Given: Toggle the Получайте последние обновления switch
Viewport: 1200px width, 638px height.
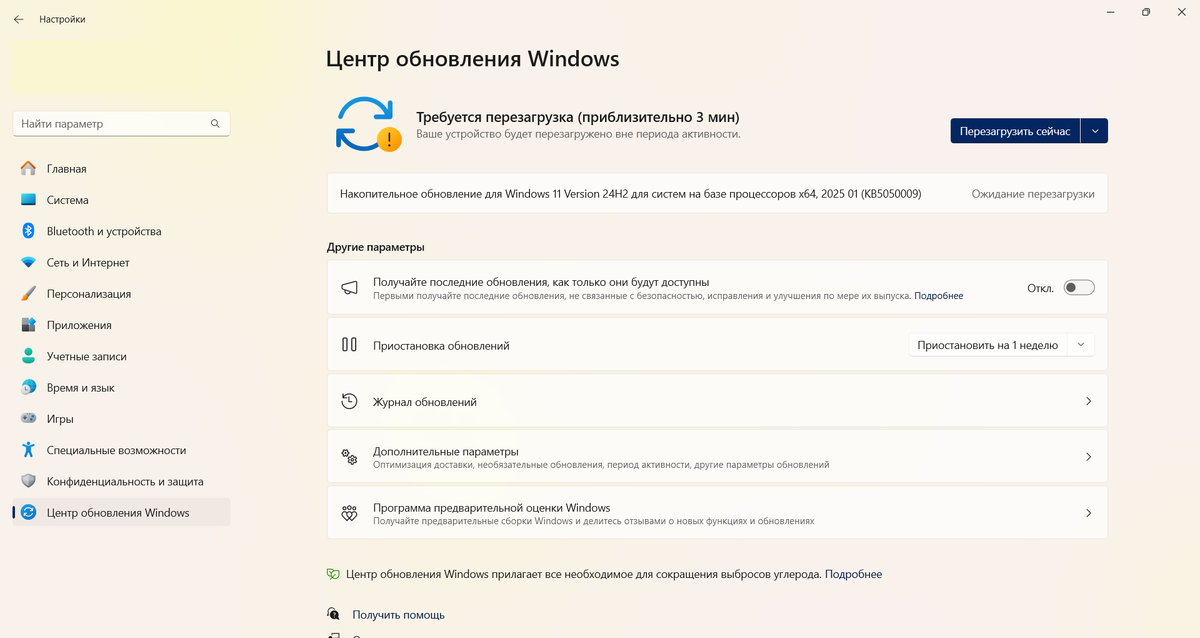Looking at the screenshot, I should tap(1079, 288).
